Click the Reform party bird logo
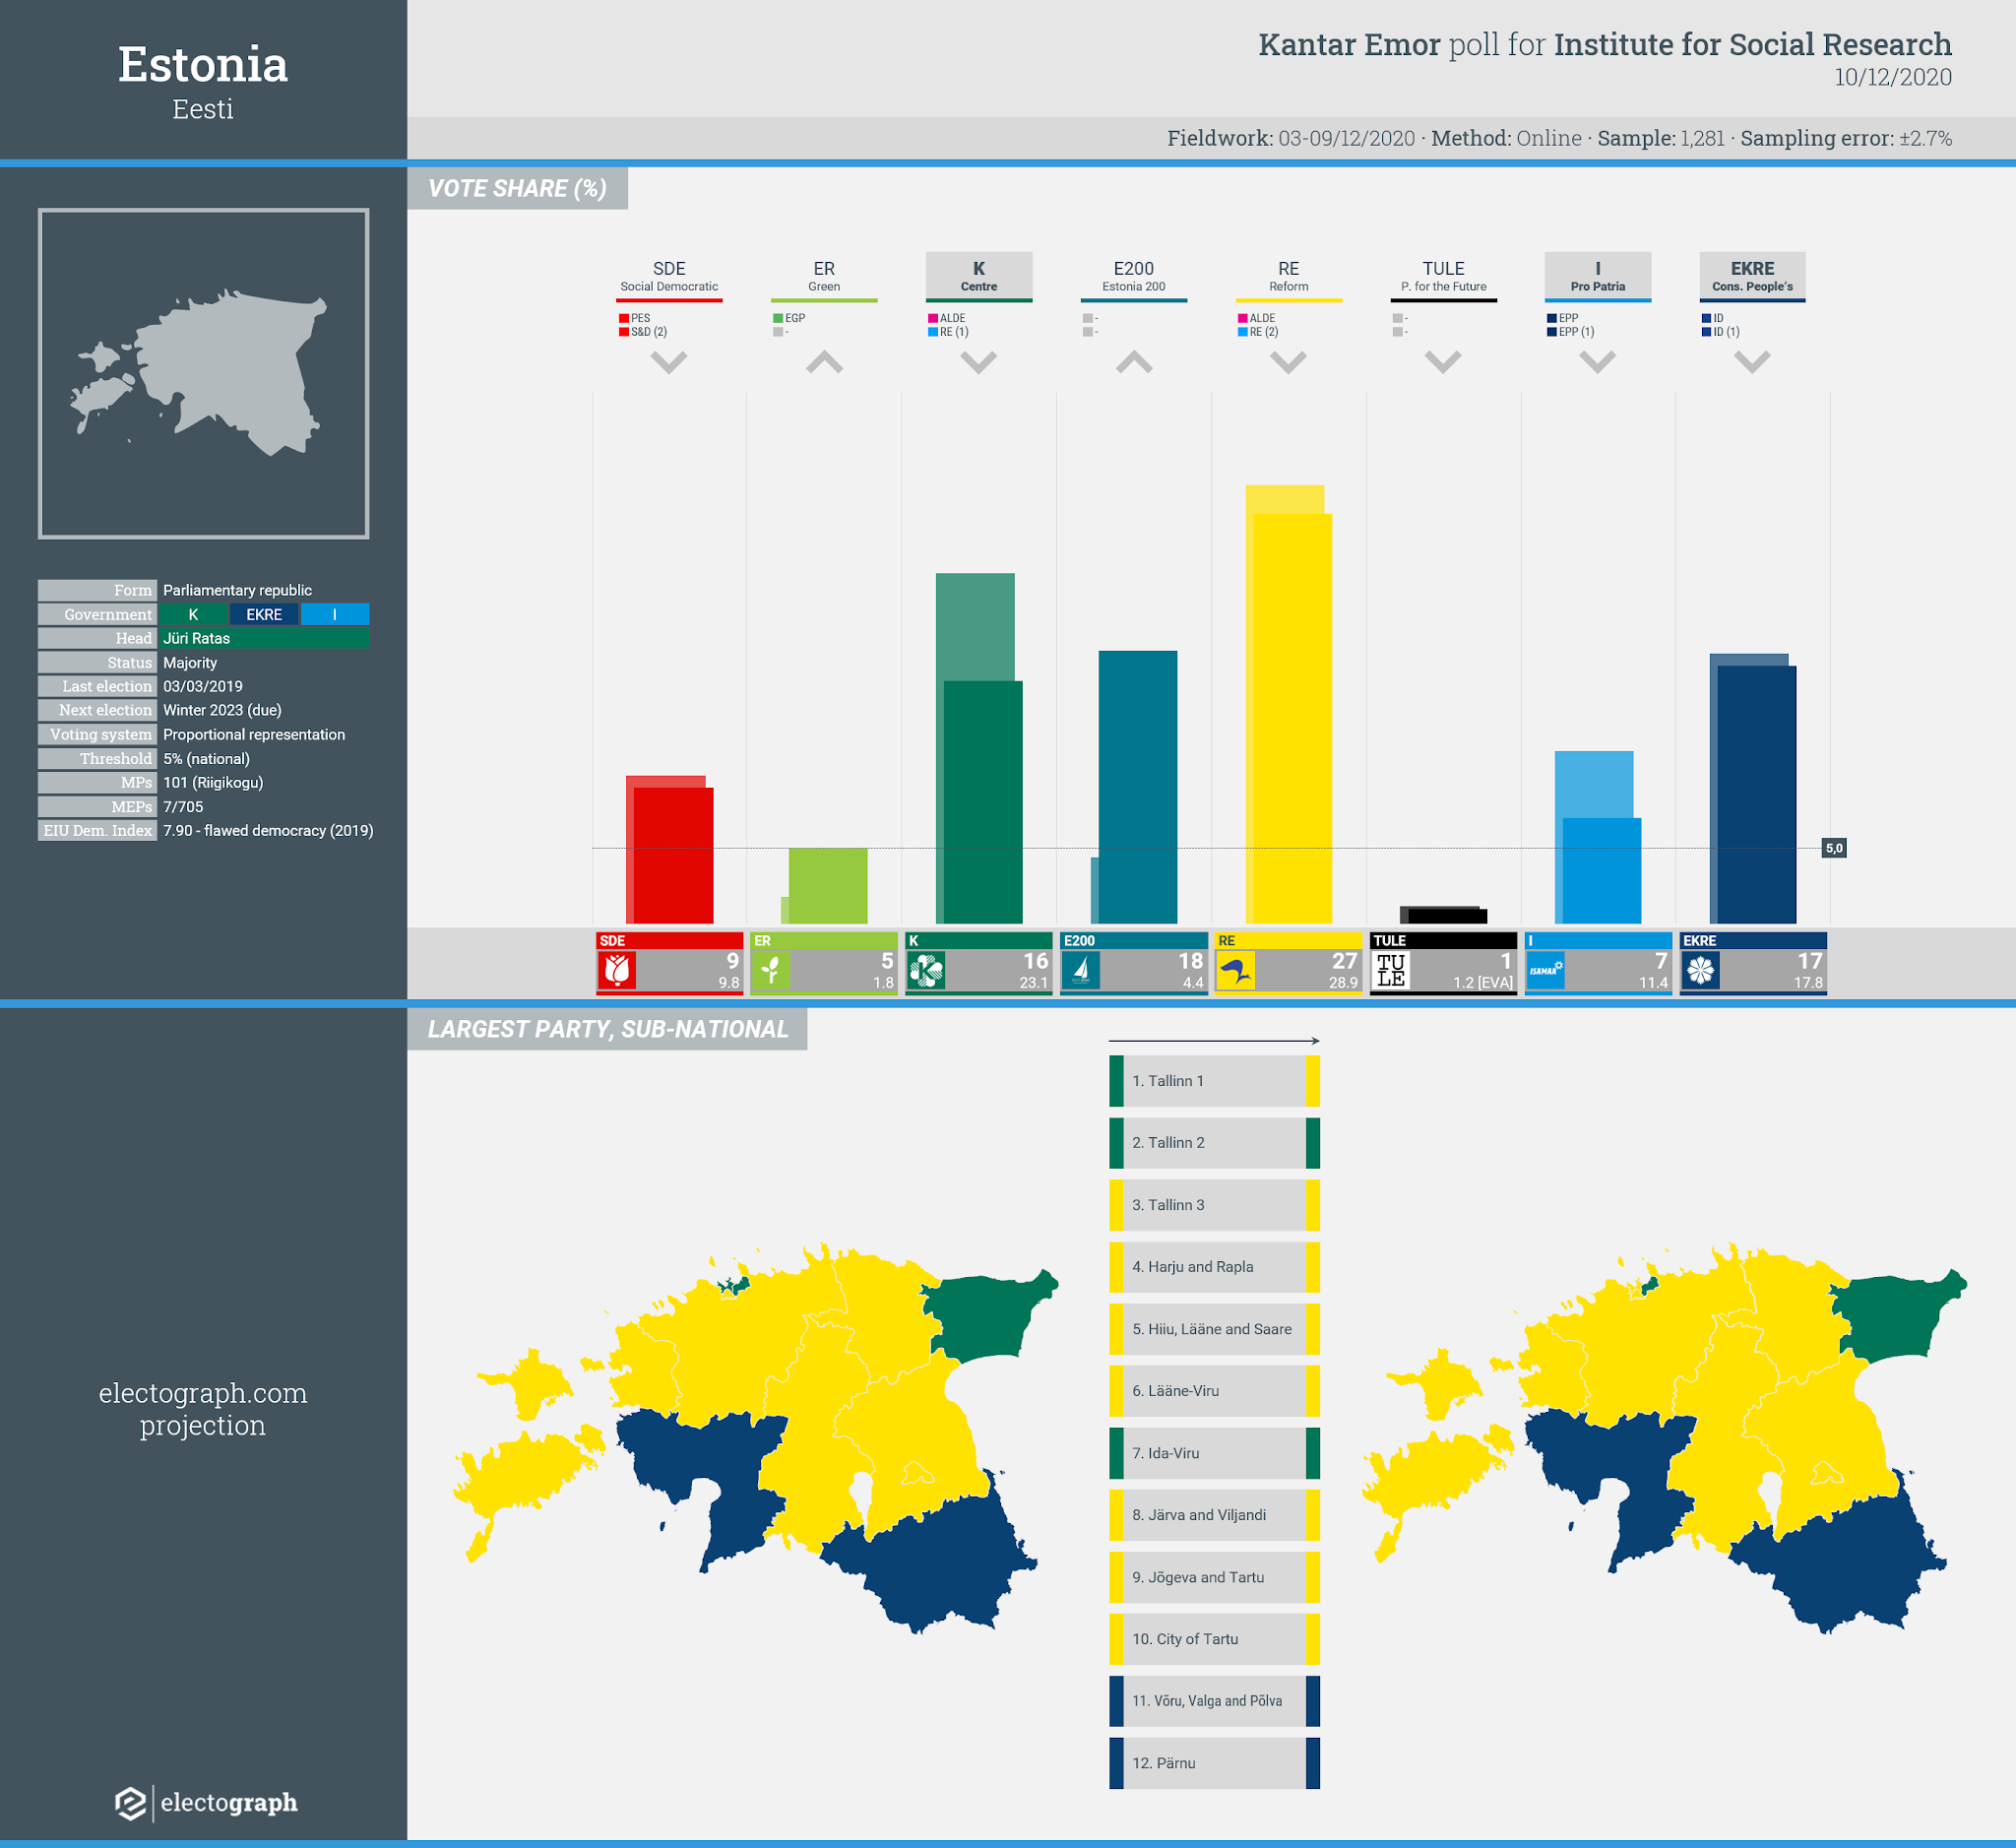Viewport: 2016px width, 1848px height. 1236,969
